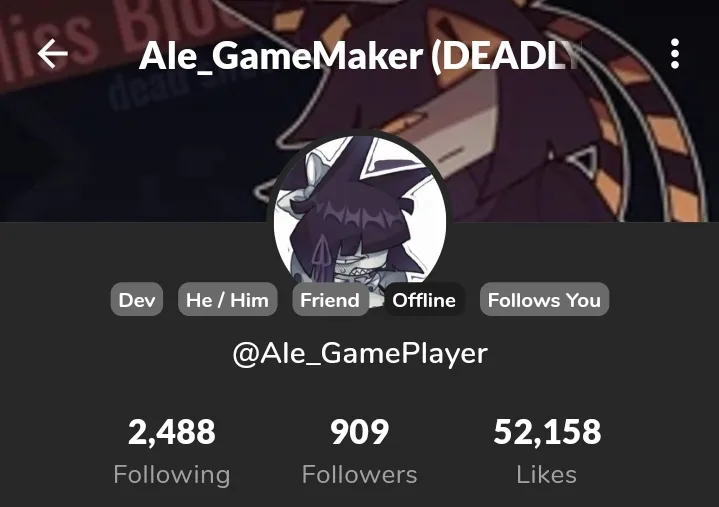The width and height of the screenshot is (719, 507).
Task: Tap the Ale_GameMaker profile title
Action: click(360, 56)
